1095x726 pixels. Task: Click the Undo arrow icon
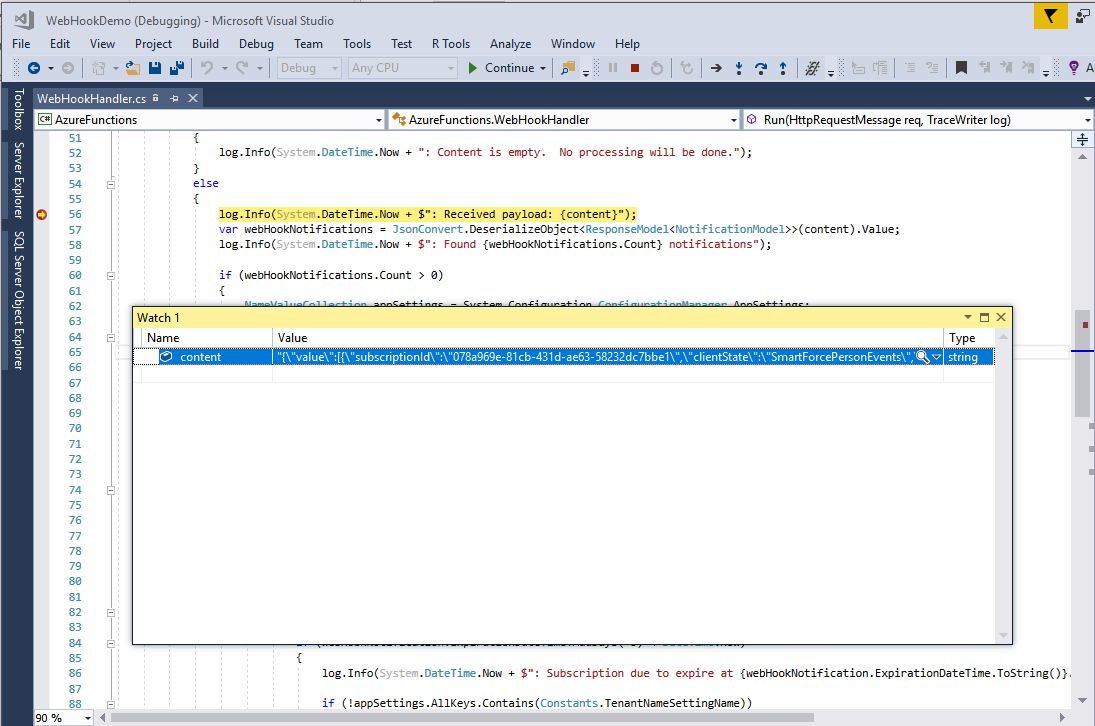click(x=207, y=68)
